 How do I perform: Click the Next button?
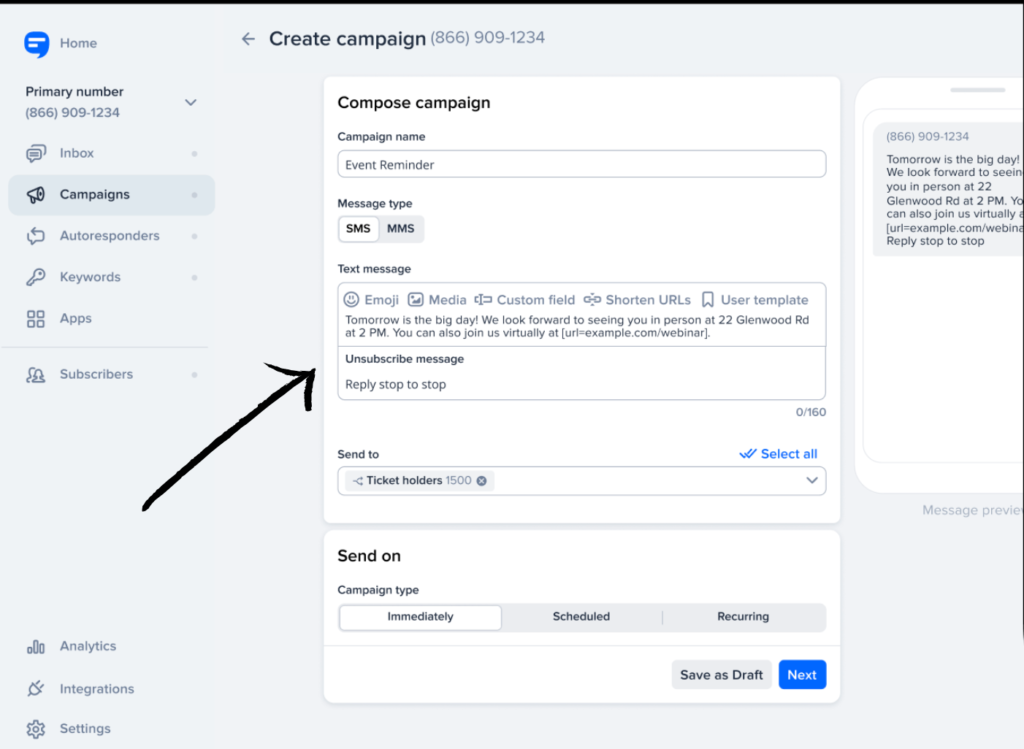(802, 675)
